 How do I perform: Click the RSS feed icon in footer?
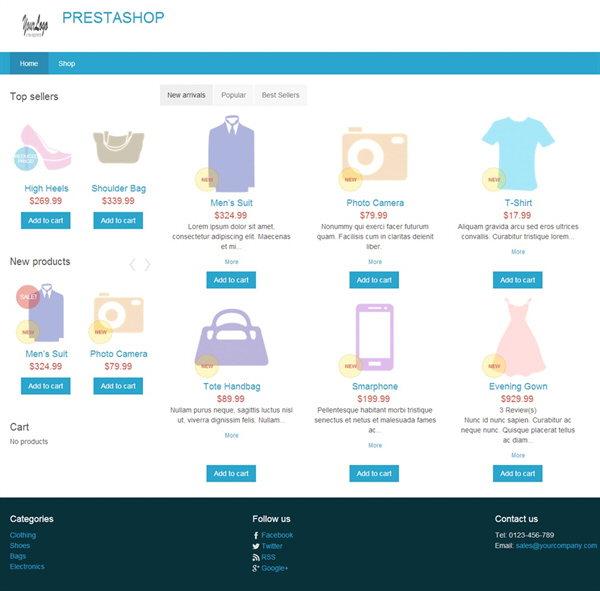tap(256, 557)
